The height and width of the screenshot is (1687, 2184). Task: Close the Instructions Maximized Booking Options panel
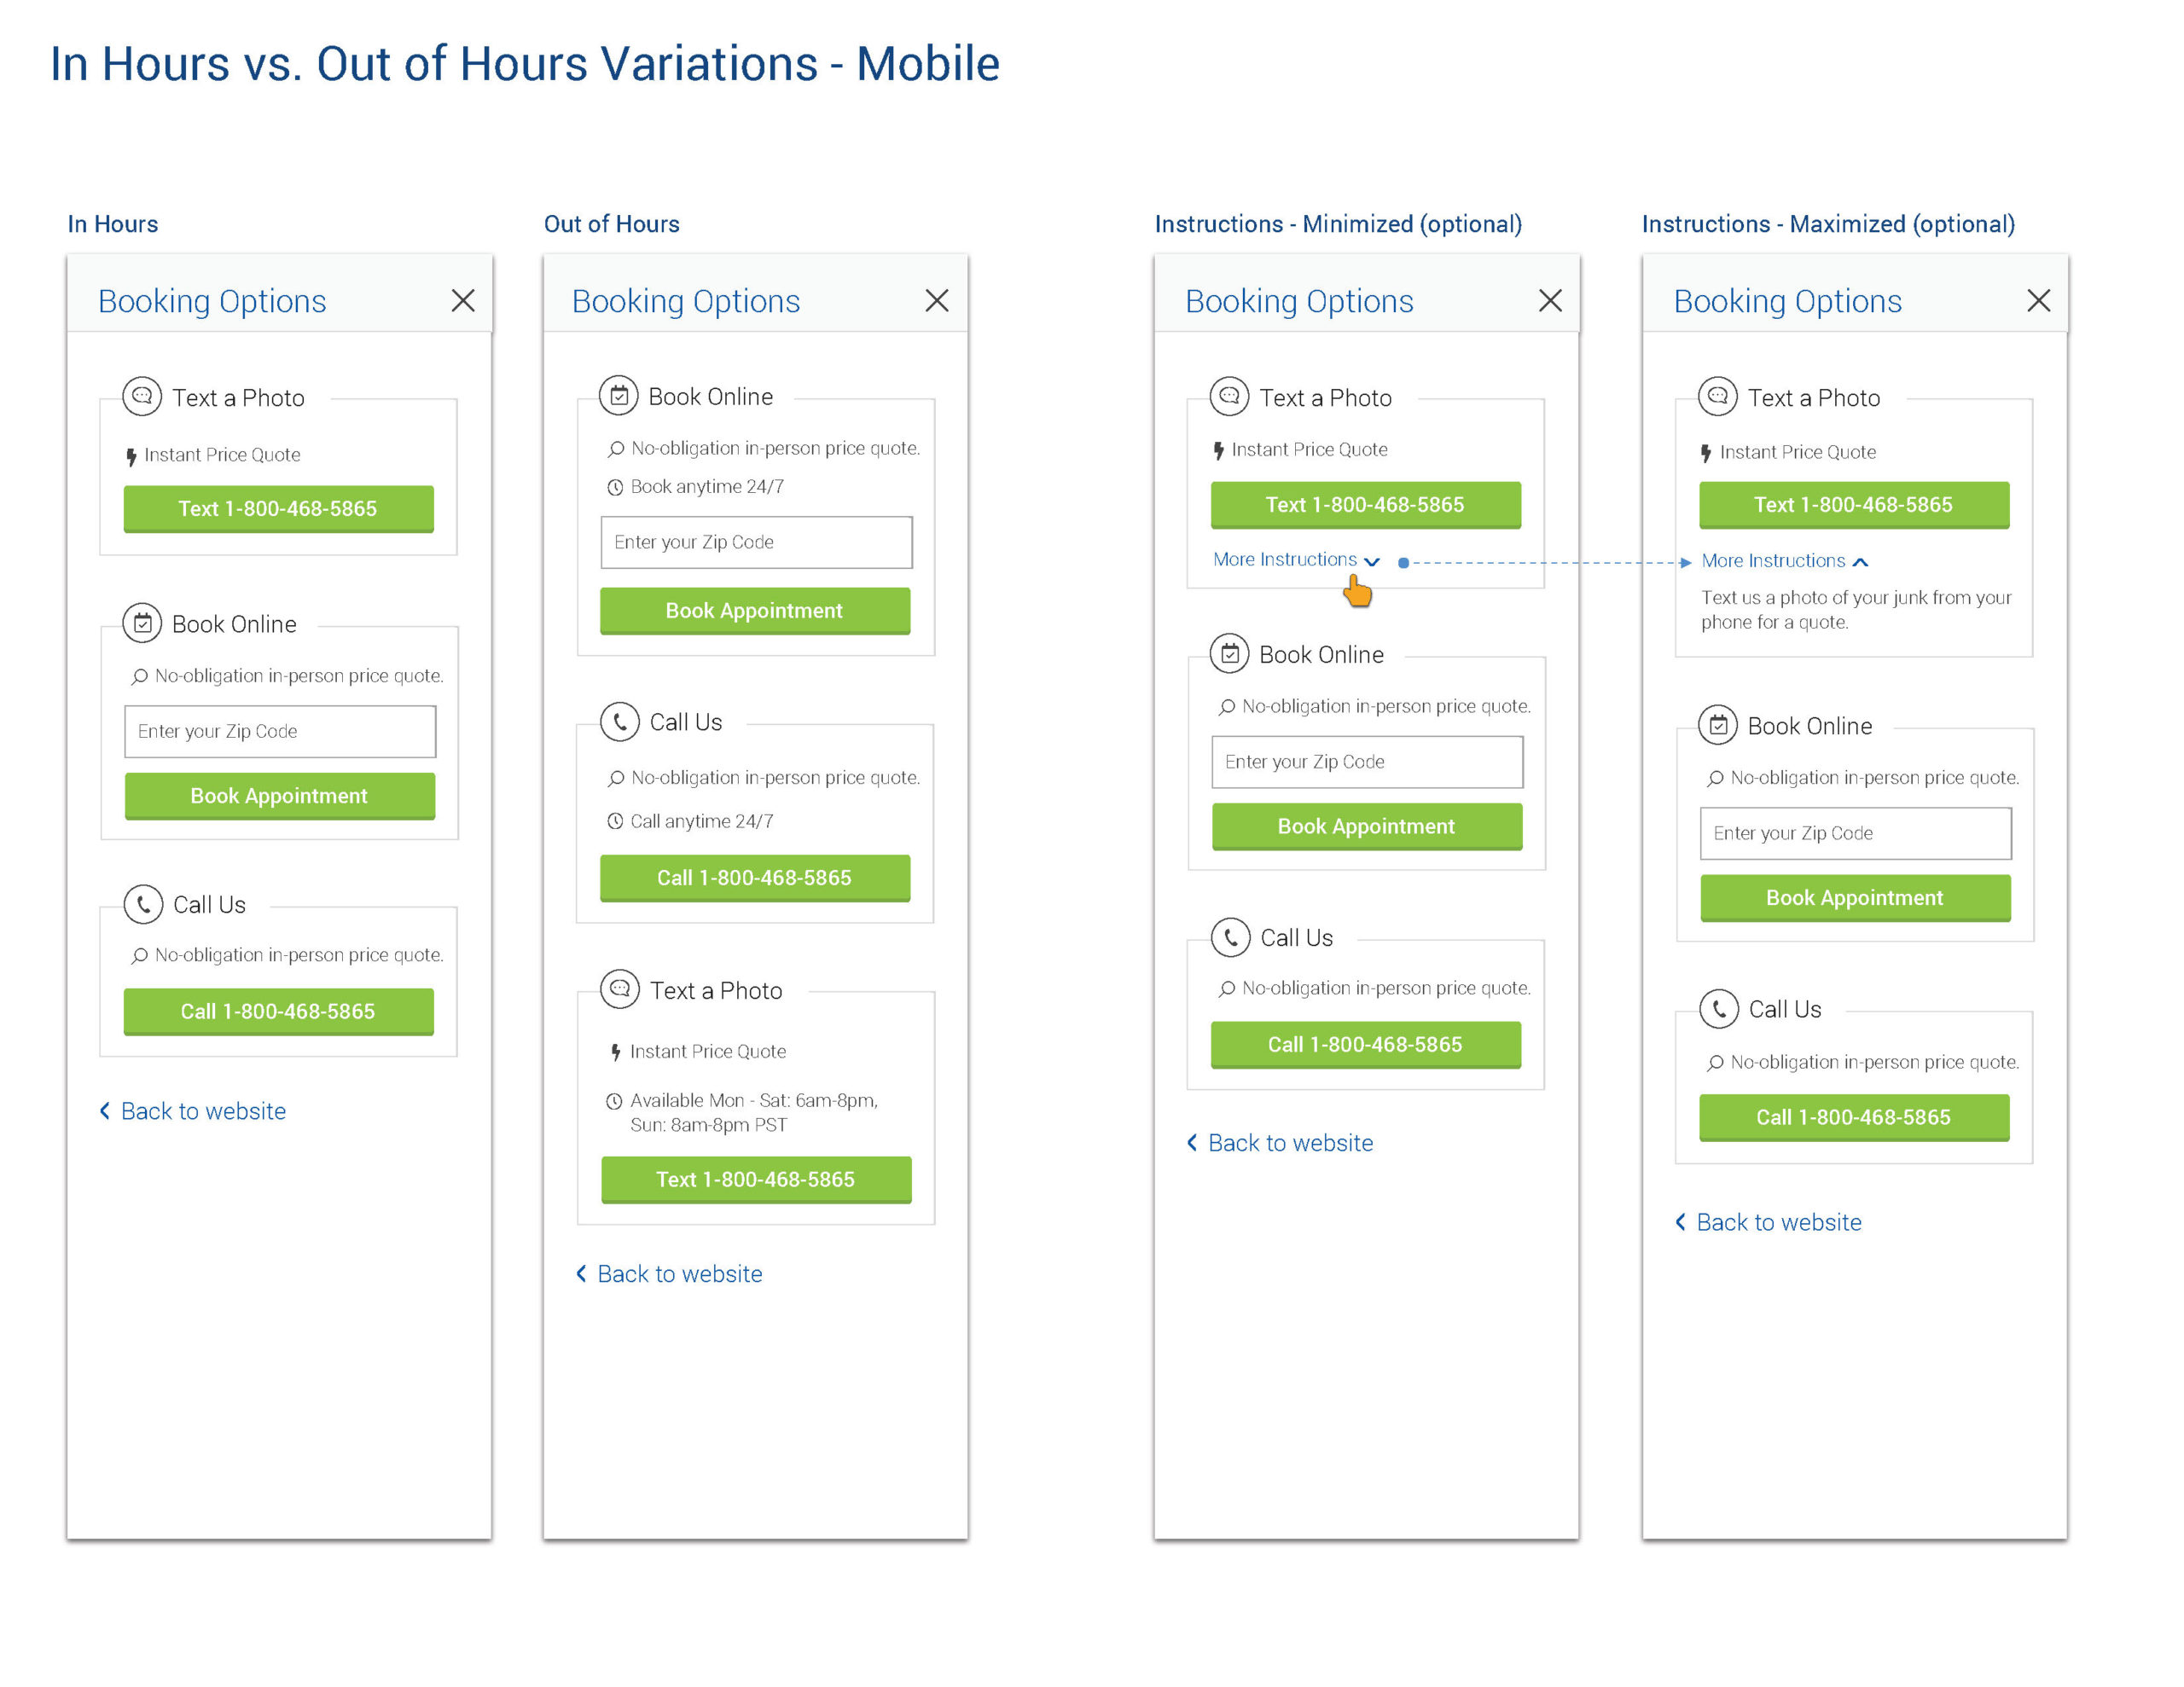tap(2039, 301)
